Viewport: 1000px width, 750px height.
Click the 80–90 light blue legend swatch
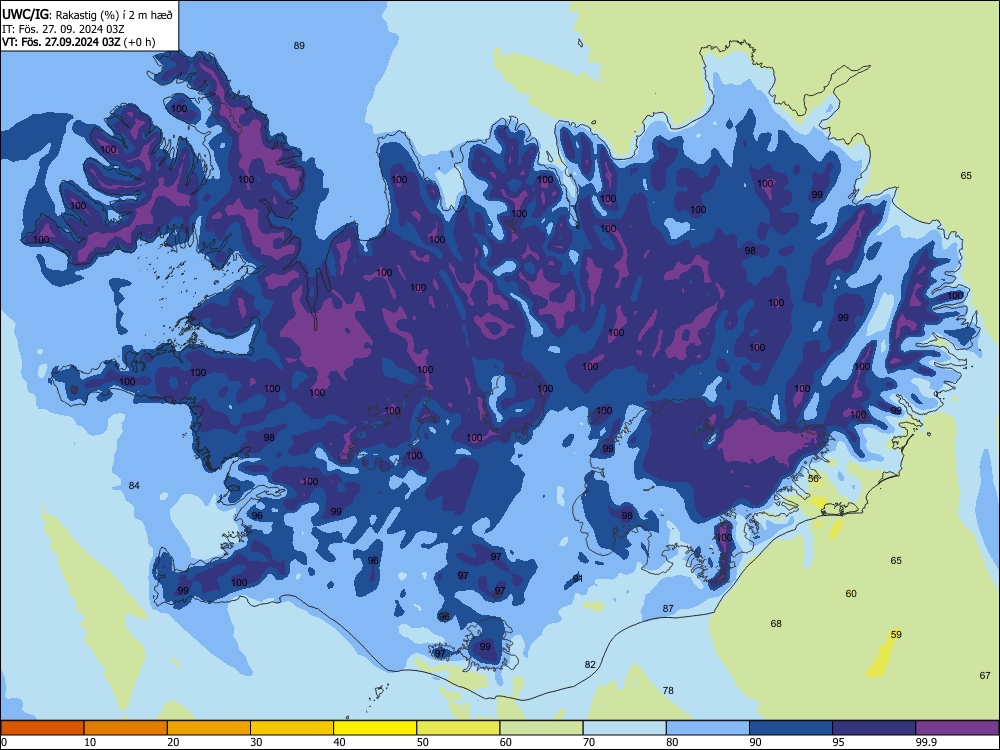(708, 728)
